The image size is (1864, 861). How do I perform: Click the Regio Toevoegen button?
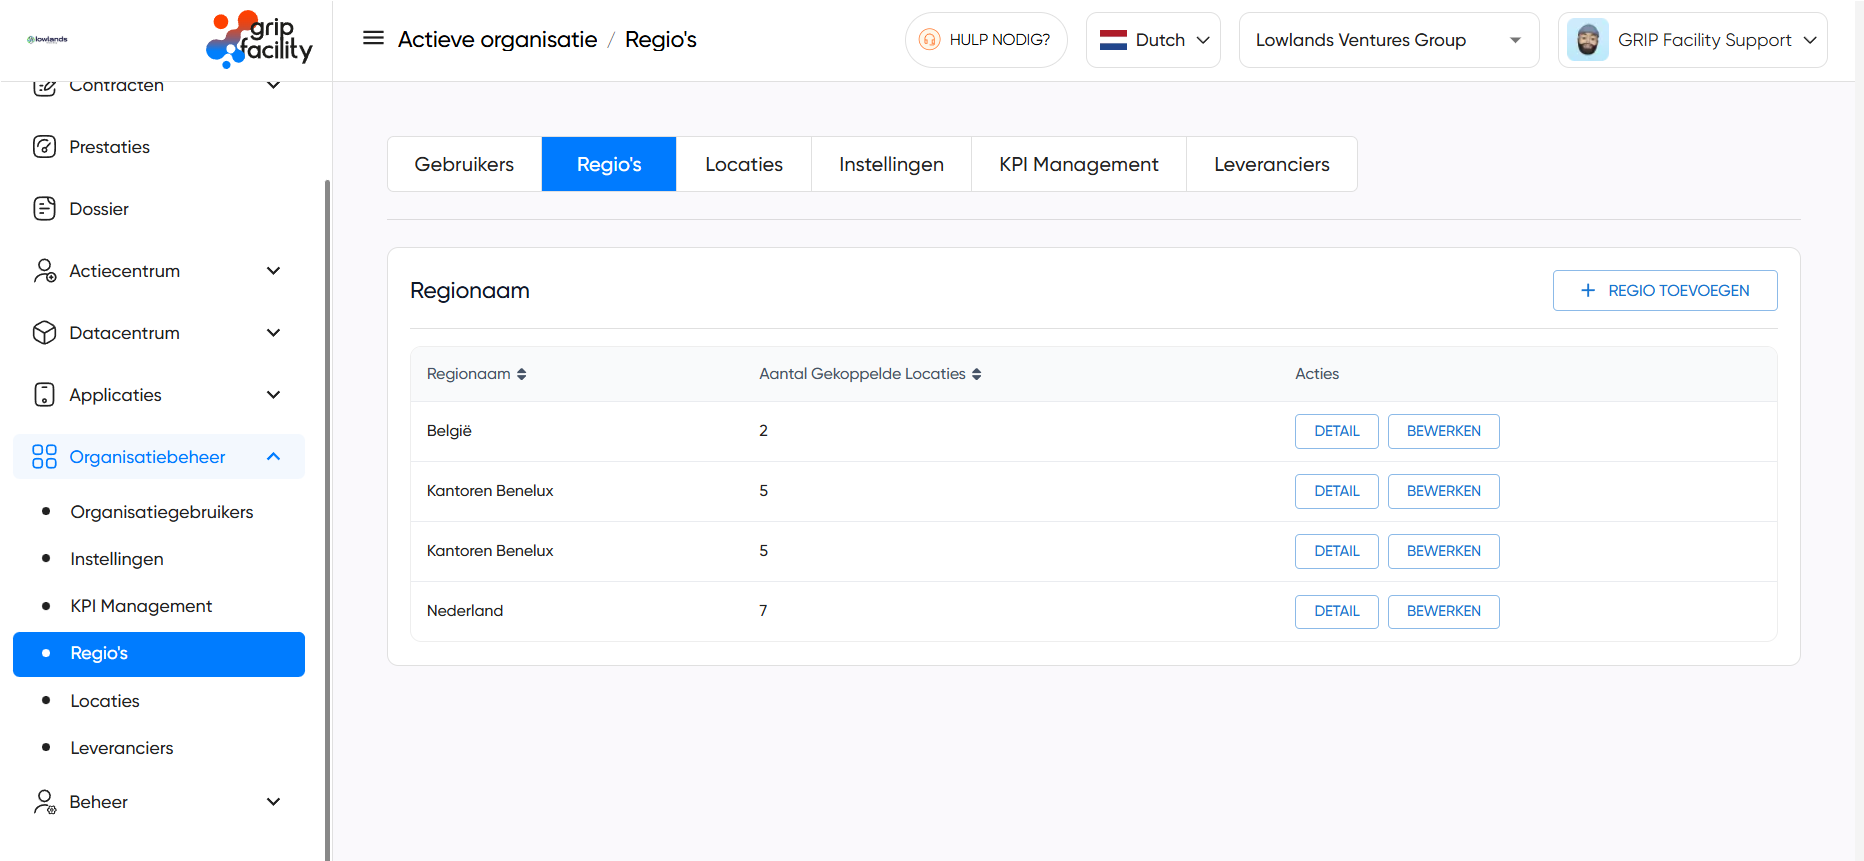click(1664, 291)
